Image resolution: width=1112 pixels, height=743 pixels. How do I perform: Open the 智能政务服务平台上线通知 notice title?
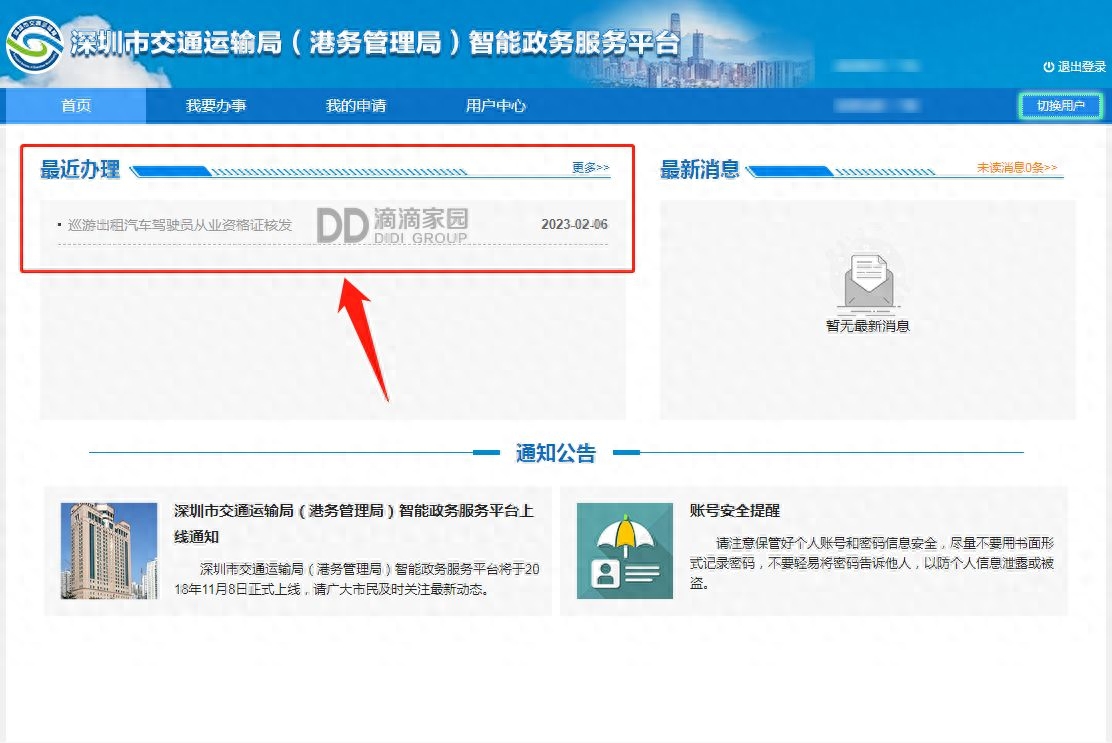[353, 523]
